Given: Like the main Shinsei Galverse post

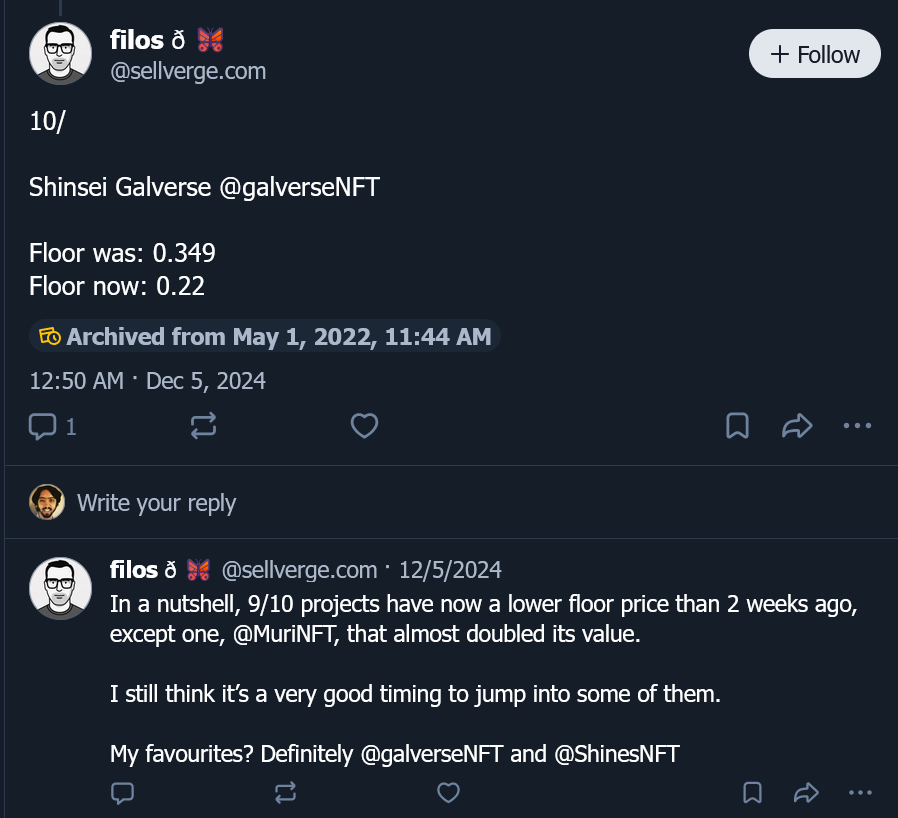Looking at the screenshot, I should 364,427.
